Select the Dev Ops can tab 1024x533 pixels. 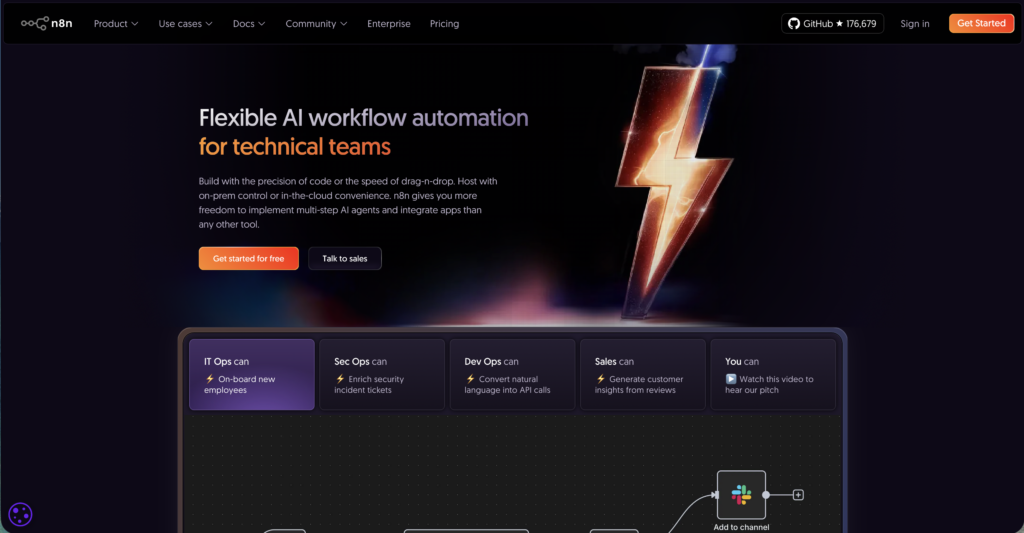(x=512, y=374)
